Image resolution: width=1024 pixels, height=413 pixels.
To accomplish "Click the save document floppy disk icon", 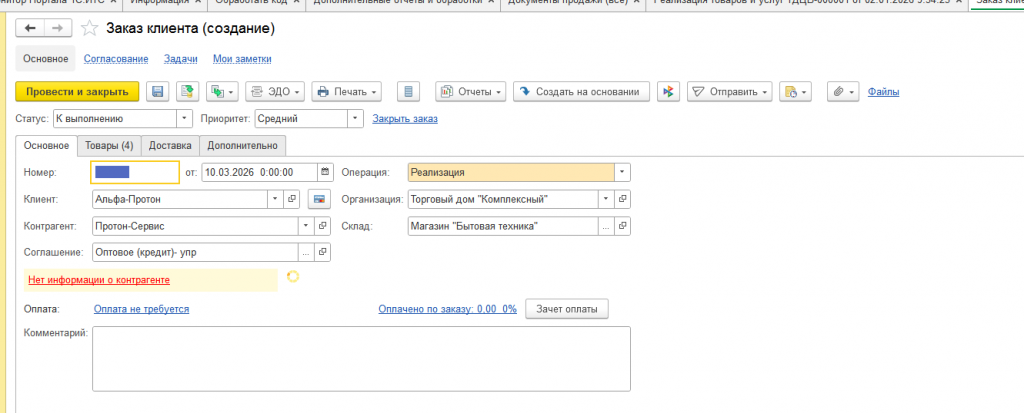I will [x=157, y=92].
